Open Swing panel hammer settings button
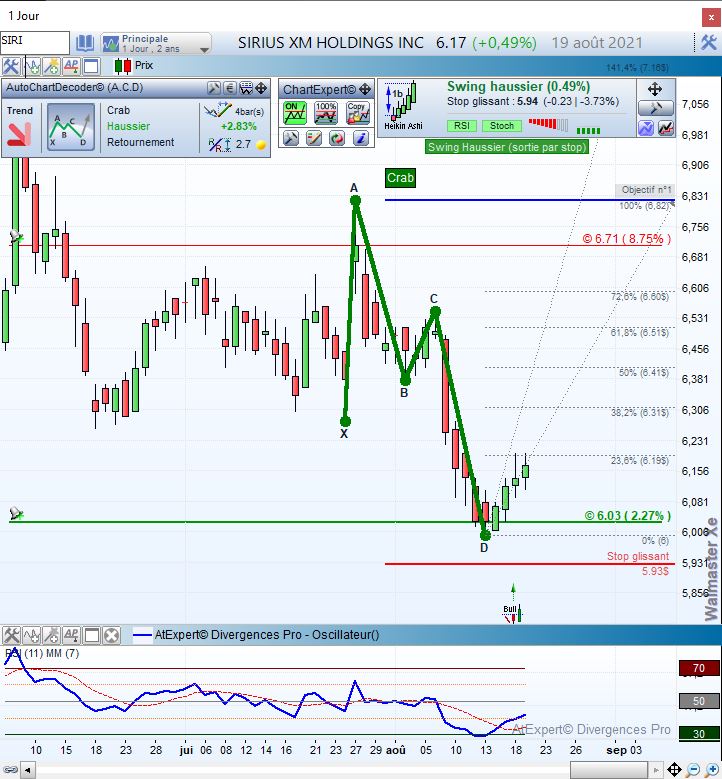 tap(656, 108)
